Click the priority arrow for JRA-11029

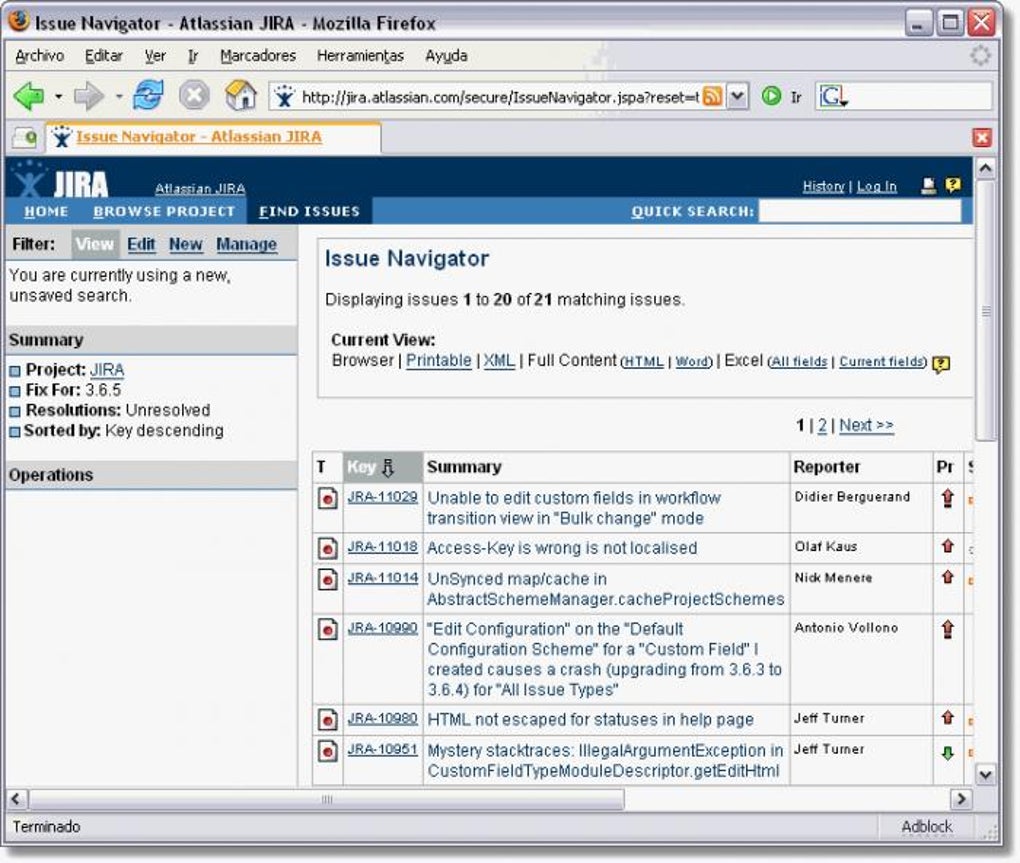tap(948, 498)
